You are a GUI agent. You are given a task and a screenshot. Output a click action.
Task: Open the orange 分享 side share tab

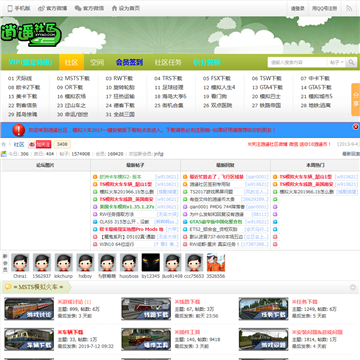(x=356, y=100)
